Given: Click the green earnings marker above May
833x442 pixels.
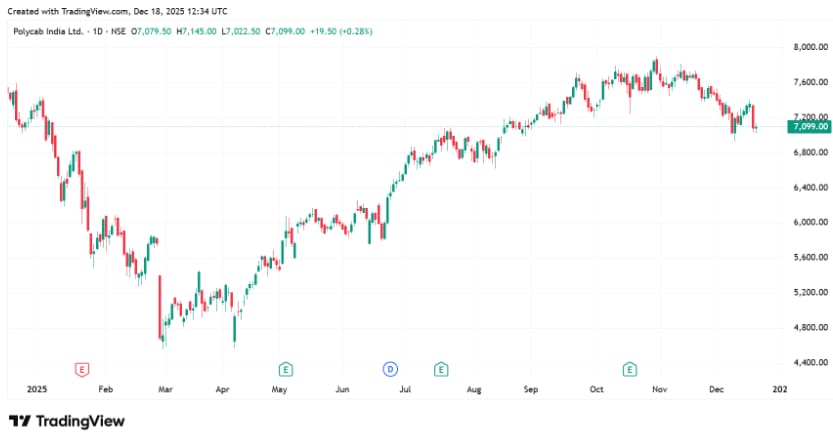Looking at the screenshot, I should point(286,370).
